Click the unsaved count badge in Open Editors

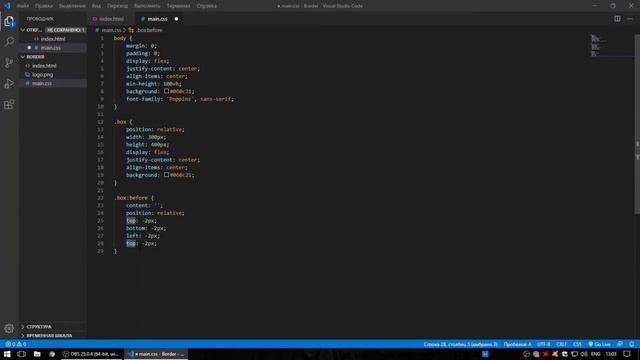[x=65, y=30]
